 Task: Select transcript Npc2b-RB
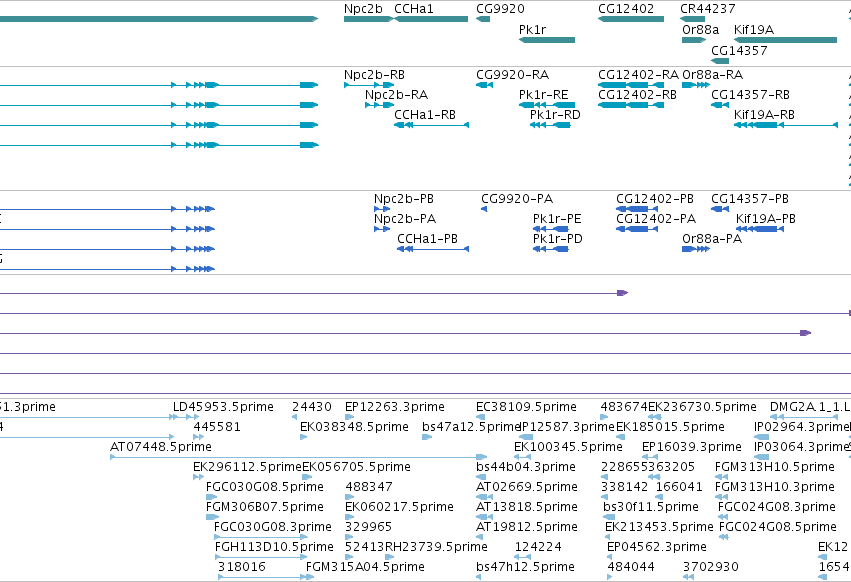pyautogui.click(x=369, y=85)
